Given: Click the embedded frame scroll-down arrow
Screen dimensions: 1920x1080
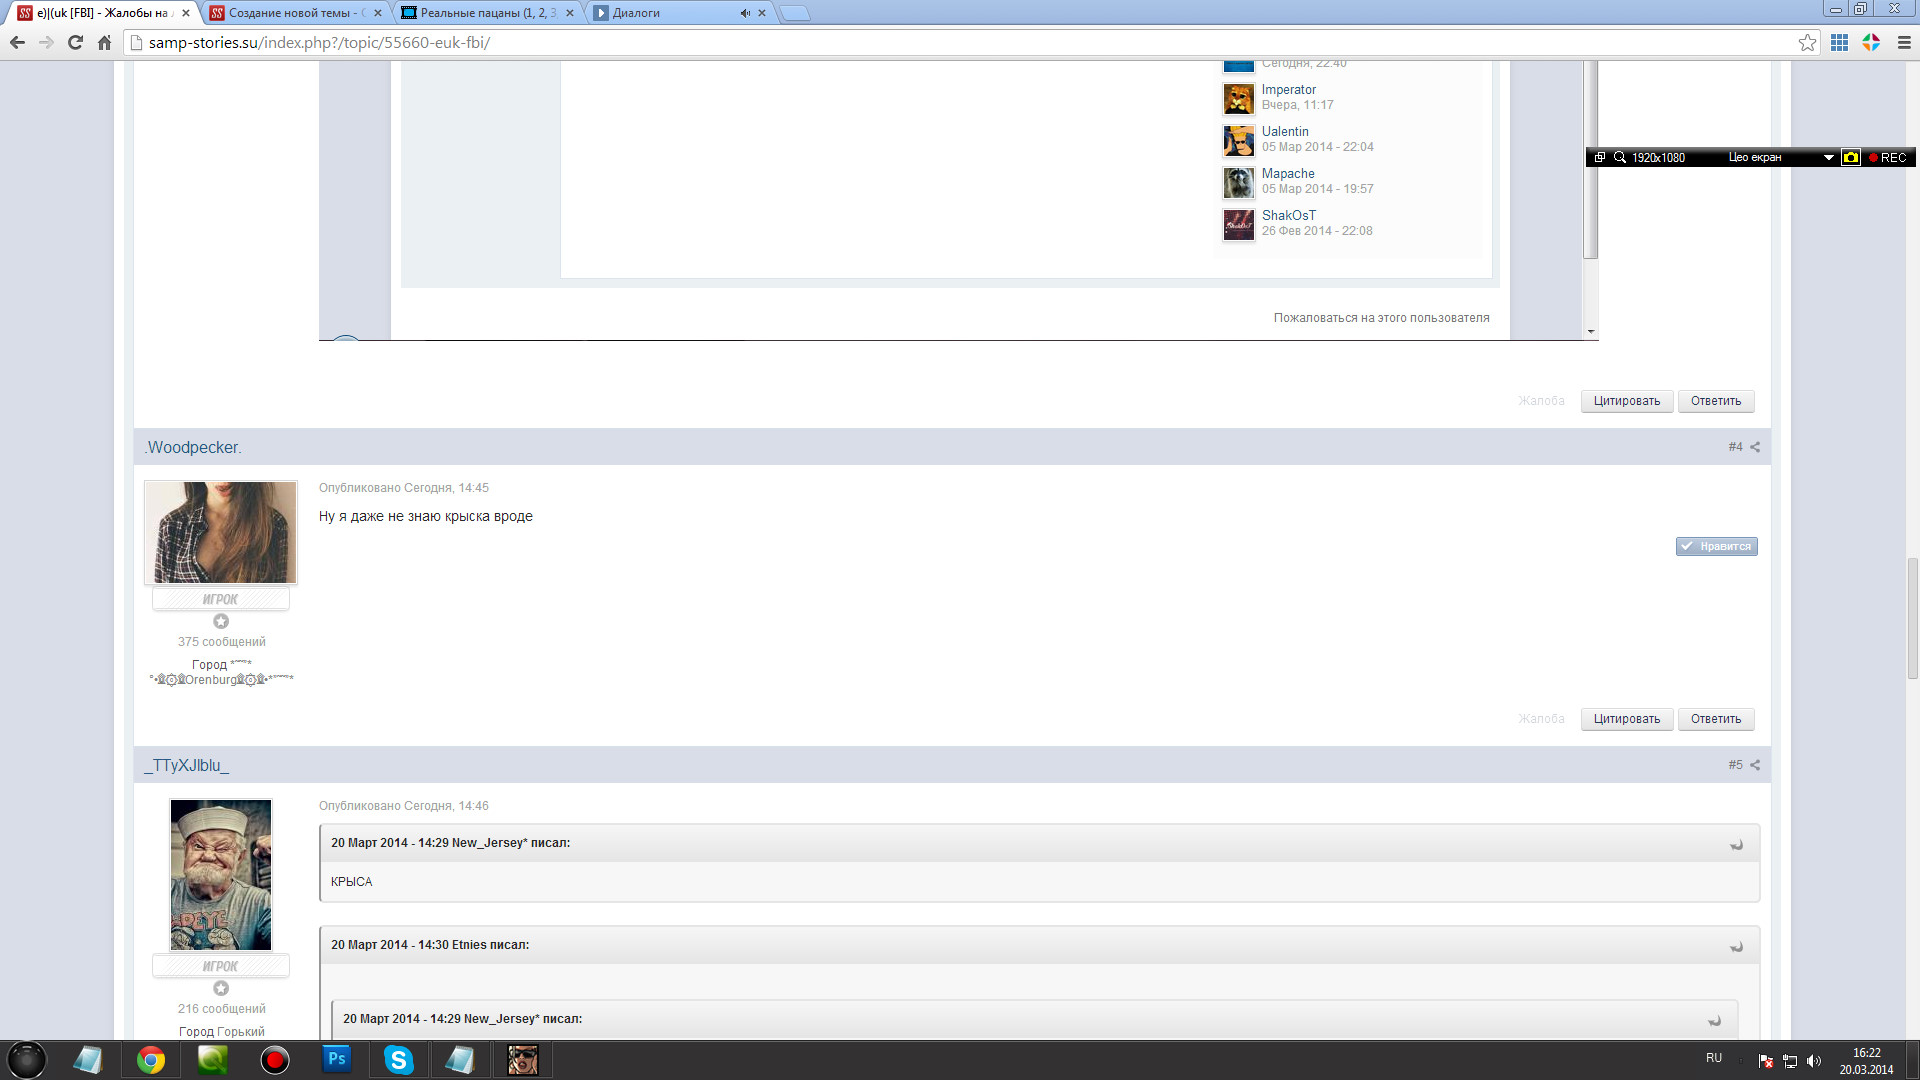Looking at the screenshot, I should click(x=1590, y=331).
